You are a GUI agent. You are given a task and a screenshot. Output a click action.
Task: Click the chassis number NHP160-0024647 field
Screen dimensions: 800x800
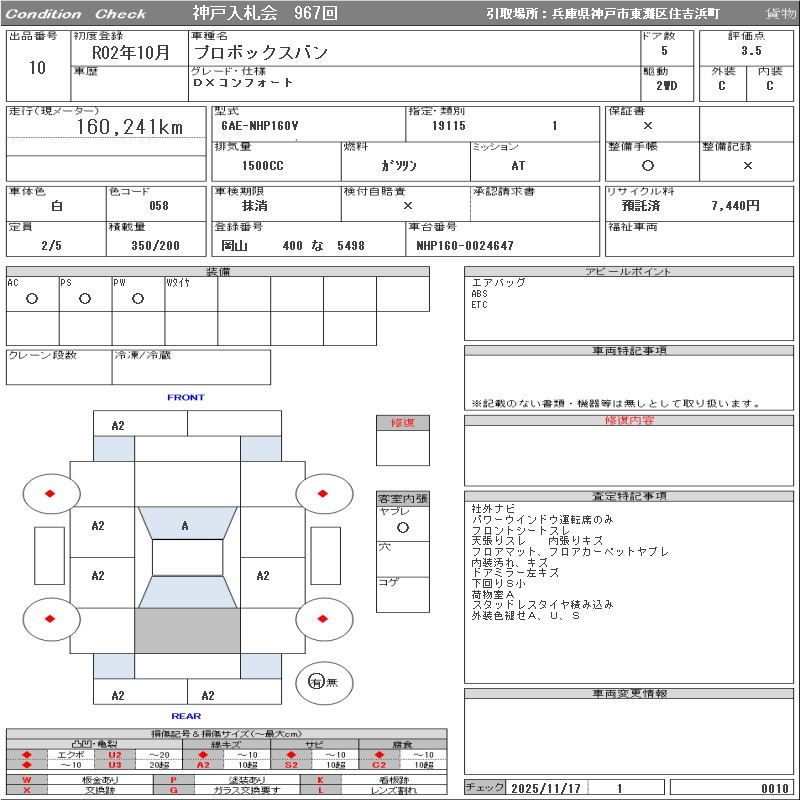[465, 245]
